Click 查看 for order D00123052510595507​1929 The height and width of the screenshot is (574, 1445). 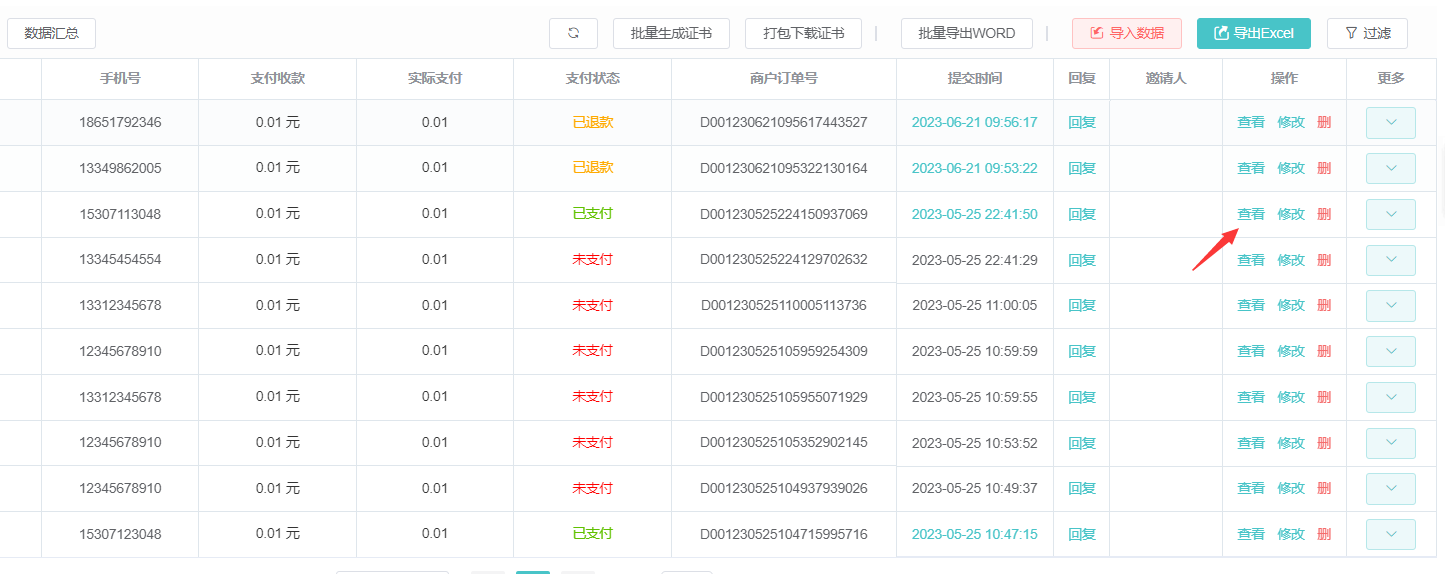click(1251, 397)
